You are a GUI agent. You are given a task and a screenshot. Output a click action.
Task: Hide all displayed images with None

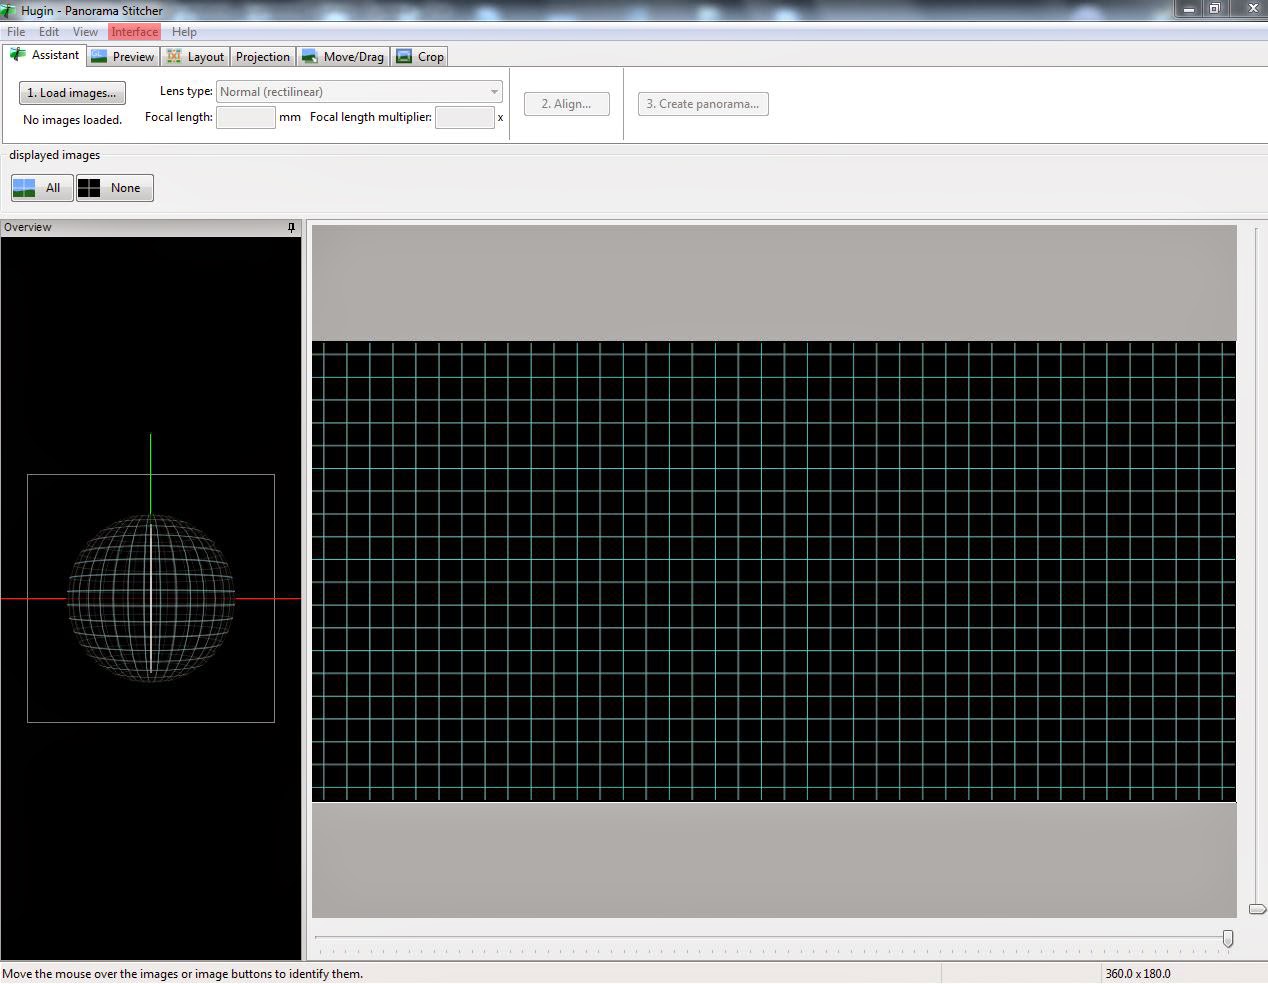[114, 187]
